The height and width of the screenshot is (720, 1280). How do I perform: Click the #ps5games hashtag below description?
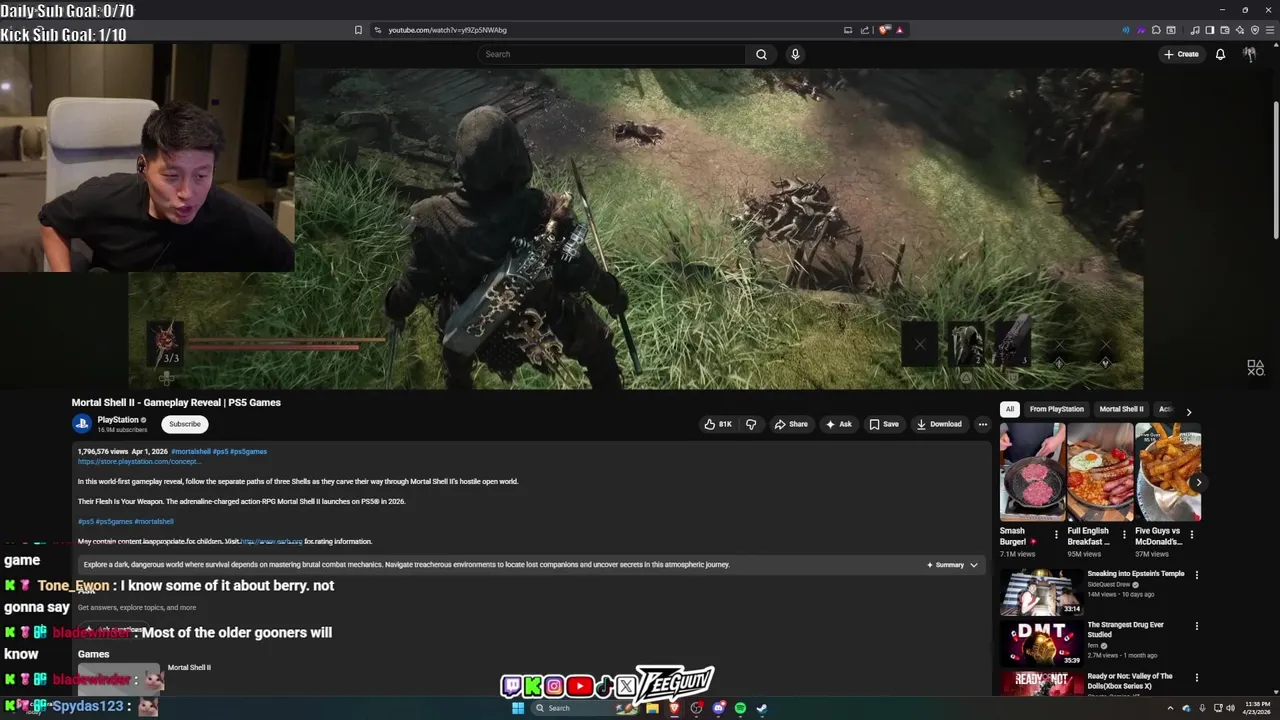pyautogui.click(x=113, y=521)
